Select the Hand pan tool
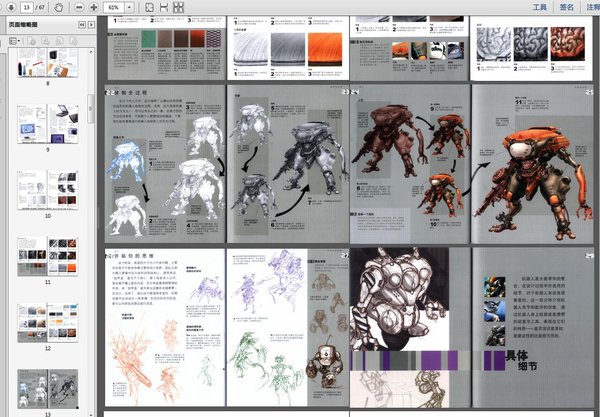This screenshot has width=600, height=417. click(x=59, y=7)
